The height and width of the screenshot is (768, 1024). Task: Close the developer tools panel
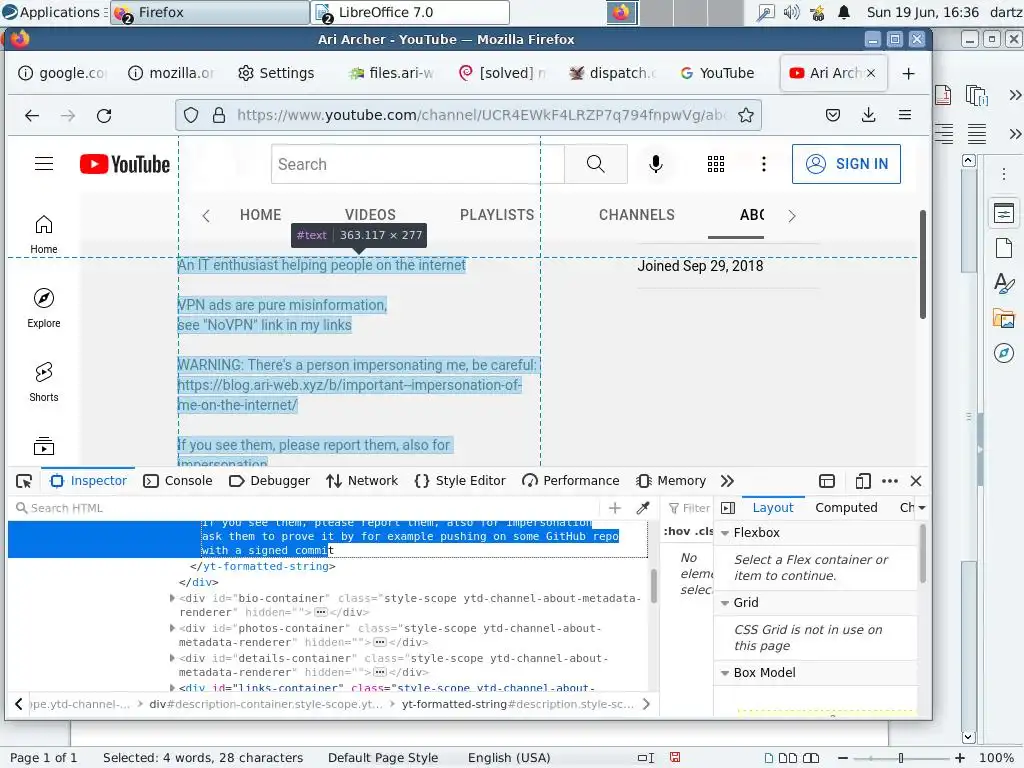(916, 481)
